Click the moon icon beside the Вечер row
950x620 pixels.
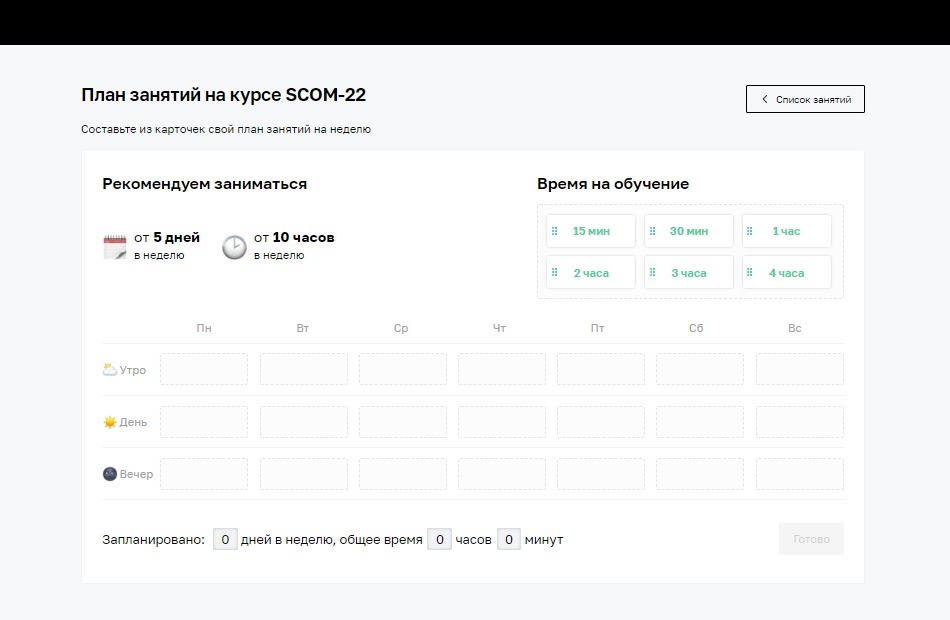click(109, 473)
